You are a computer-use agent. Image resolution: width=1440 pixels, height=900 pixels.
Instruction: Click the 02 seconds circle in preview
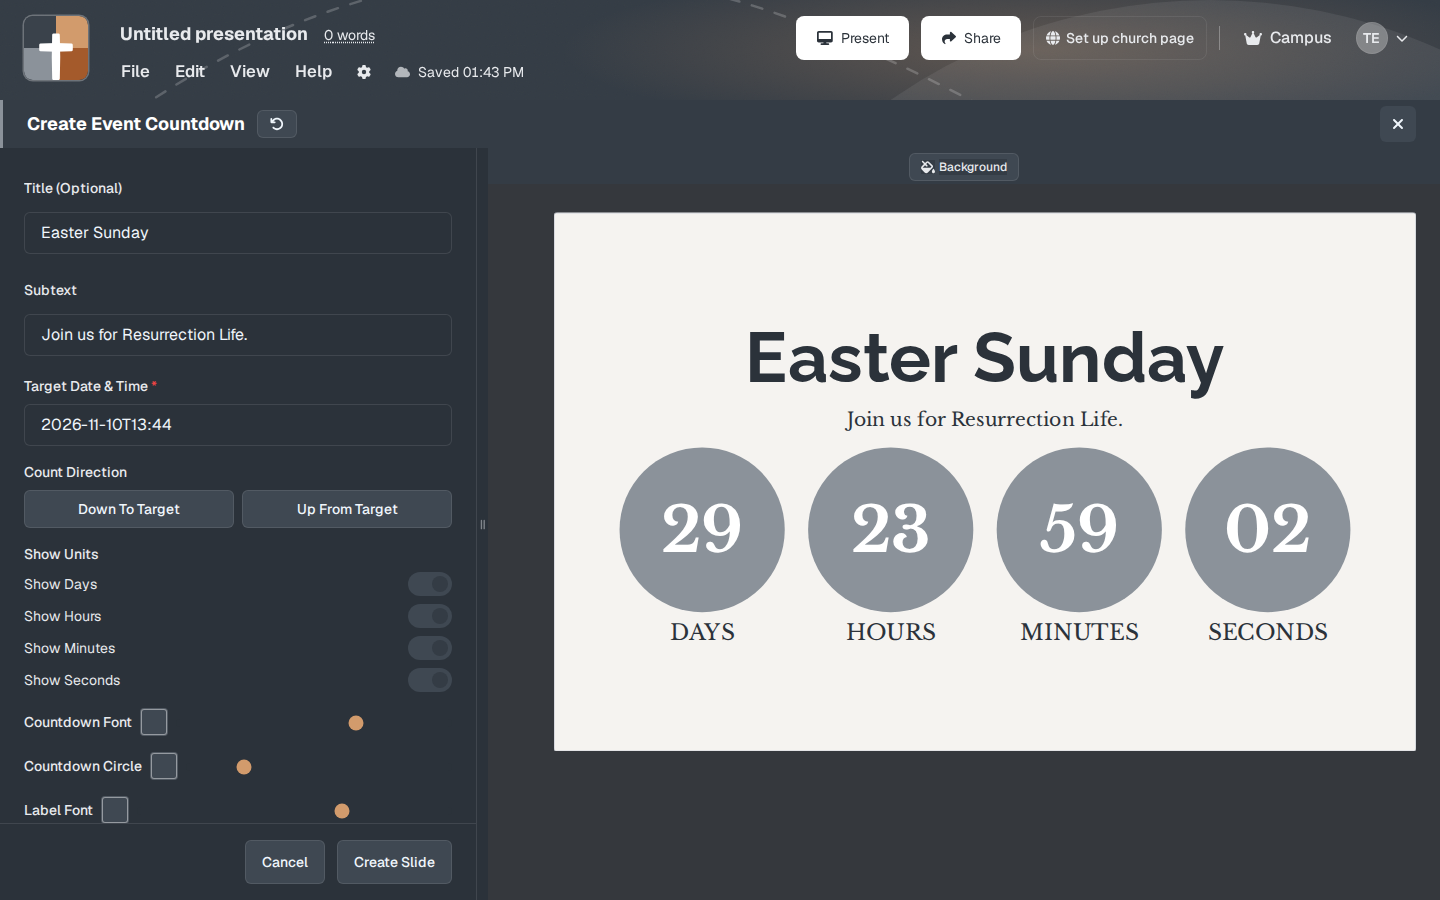pos(1268,530)
